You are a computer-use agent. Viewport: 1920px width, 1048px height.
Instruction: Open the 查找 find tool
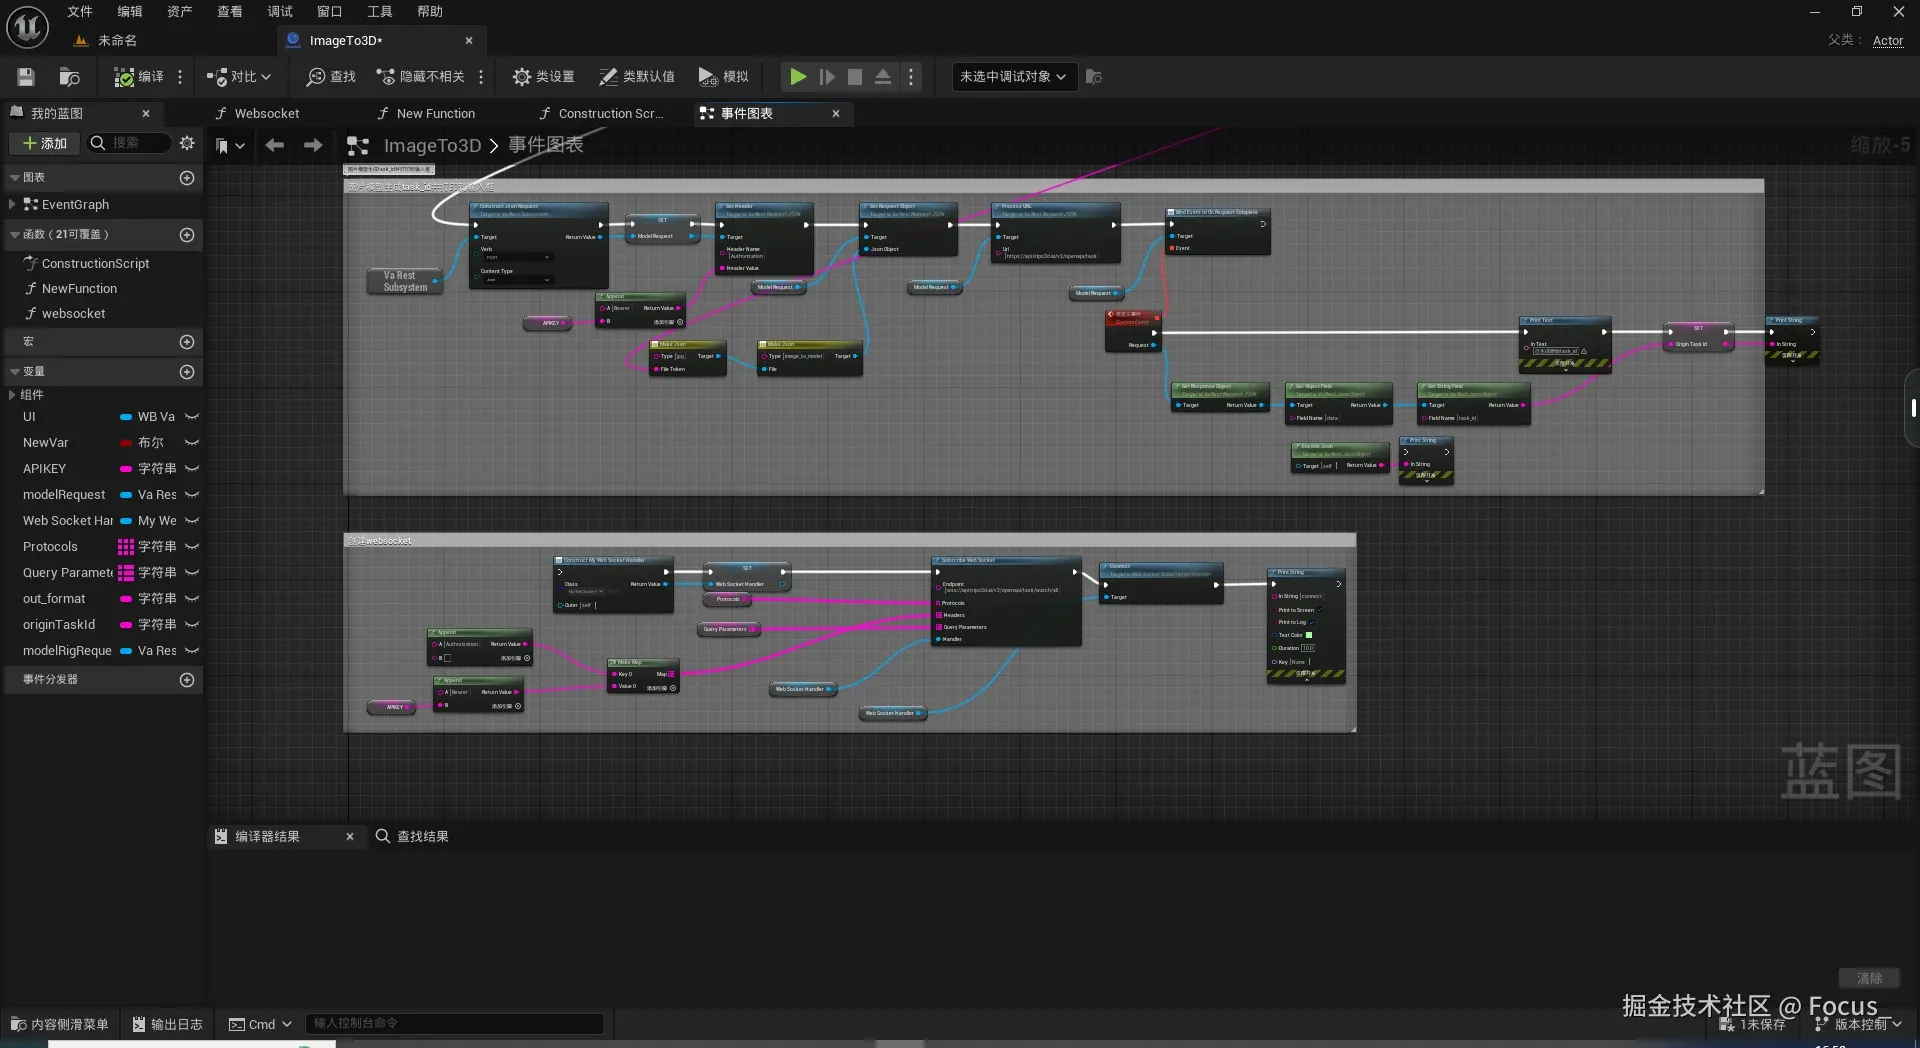tap(331, 77)
